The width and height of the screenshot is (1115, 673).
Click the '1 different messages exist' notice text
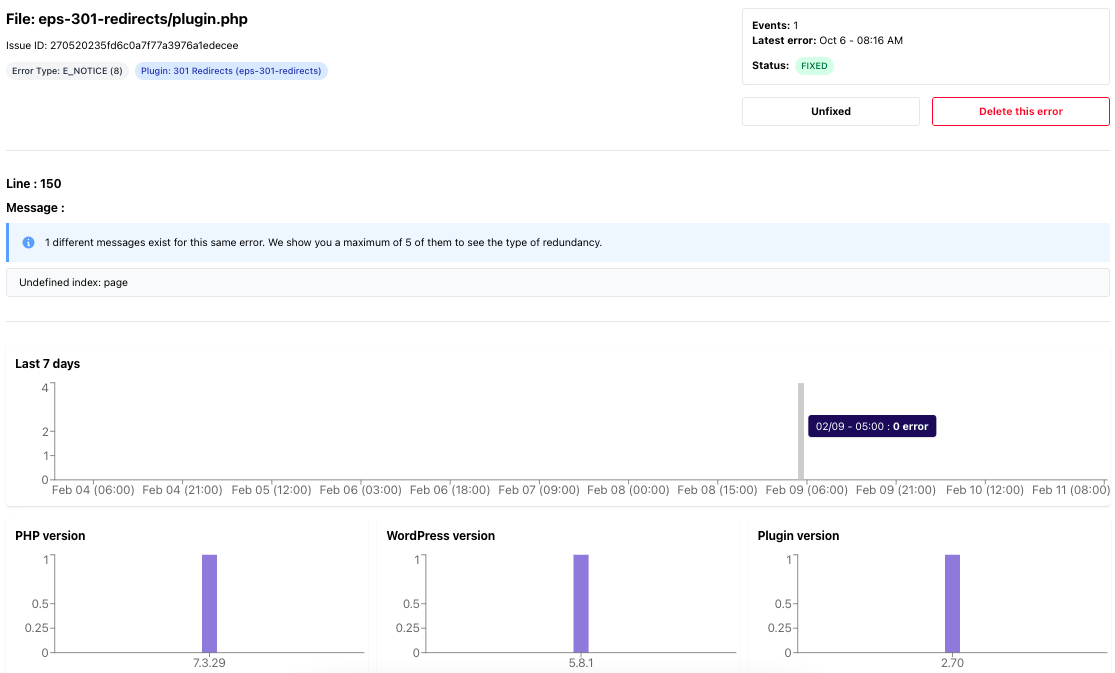(x=324, y=243)
